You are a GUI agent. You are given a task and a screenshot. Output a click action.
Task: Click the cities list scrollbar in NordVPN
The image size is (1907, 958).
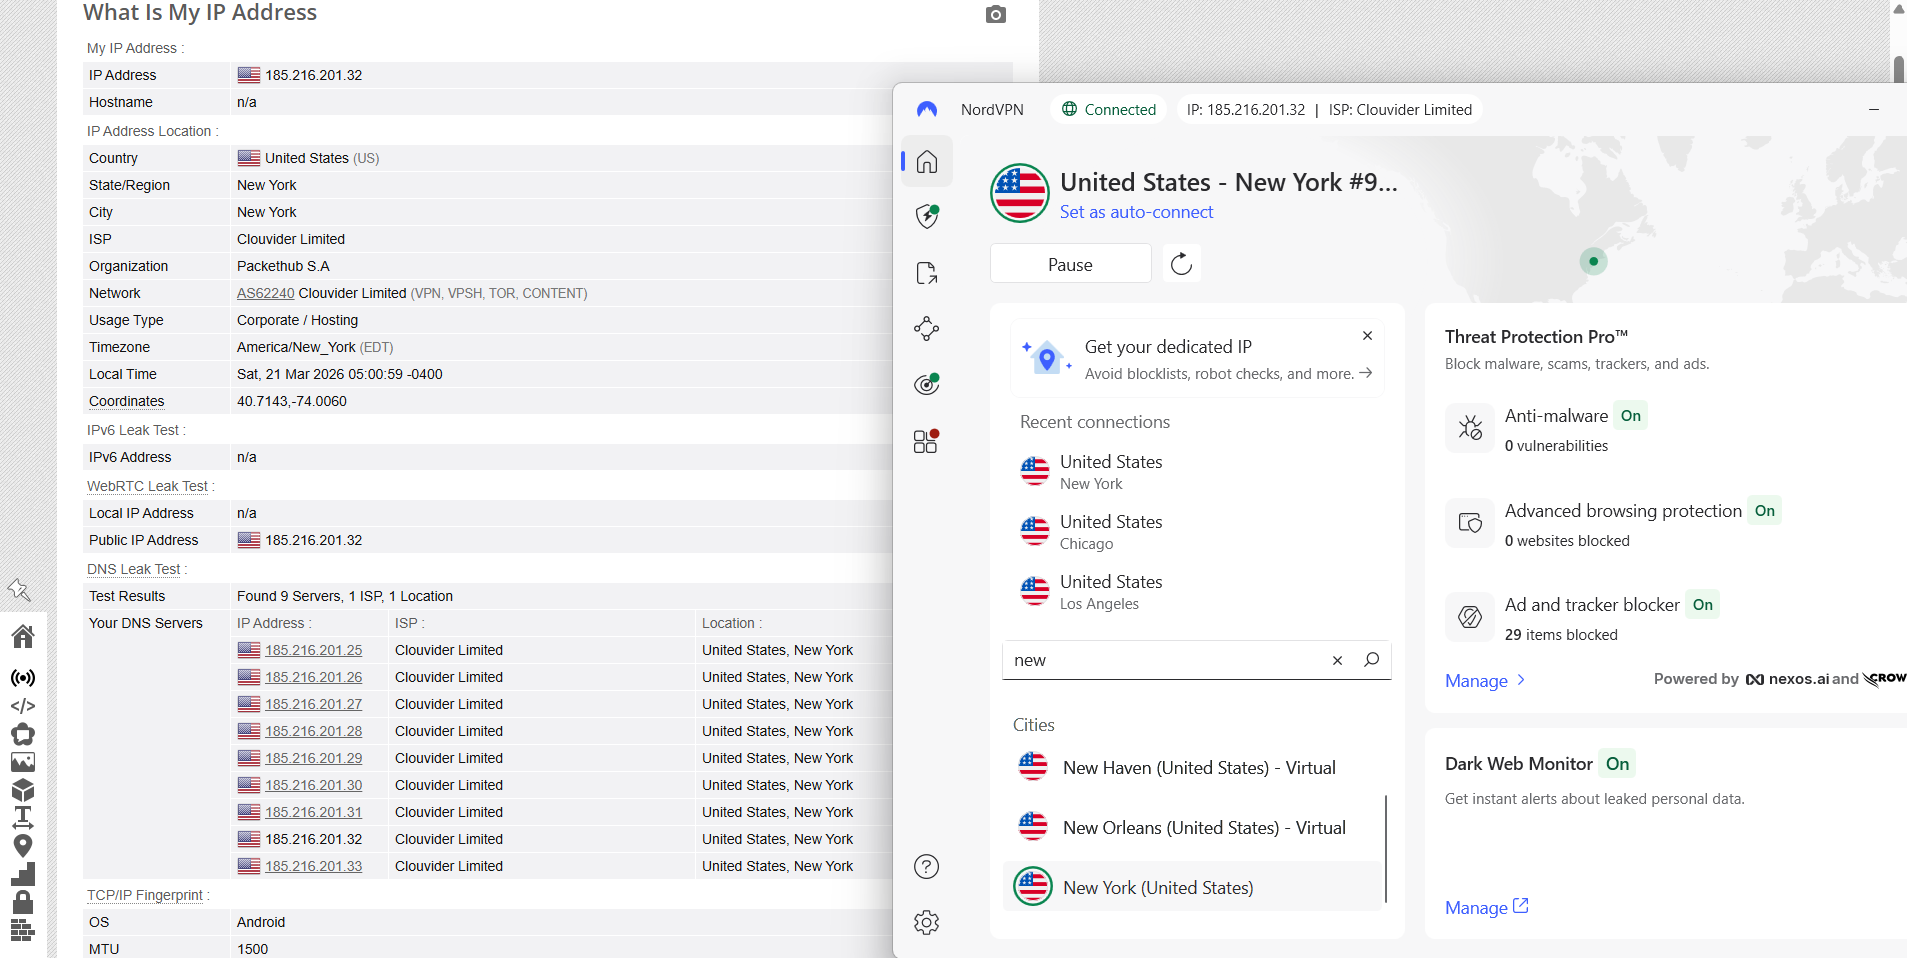1386,848
